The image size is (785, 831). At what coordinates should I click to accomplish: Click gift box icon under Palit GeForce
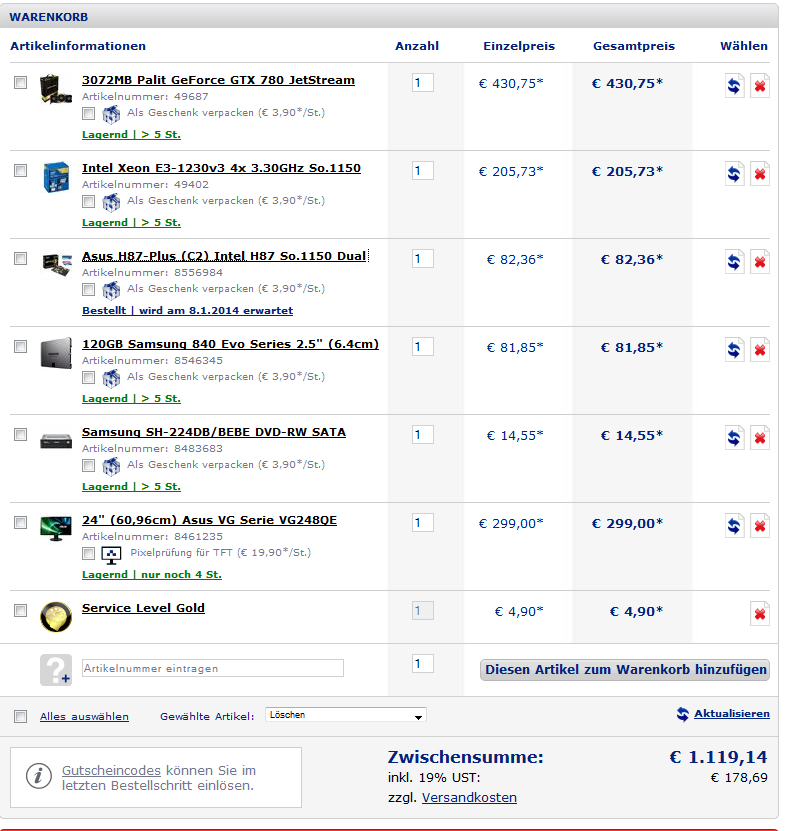tap(111, 114)
